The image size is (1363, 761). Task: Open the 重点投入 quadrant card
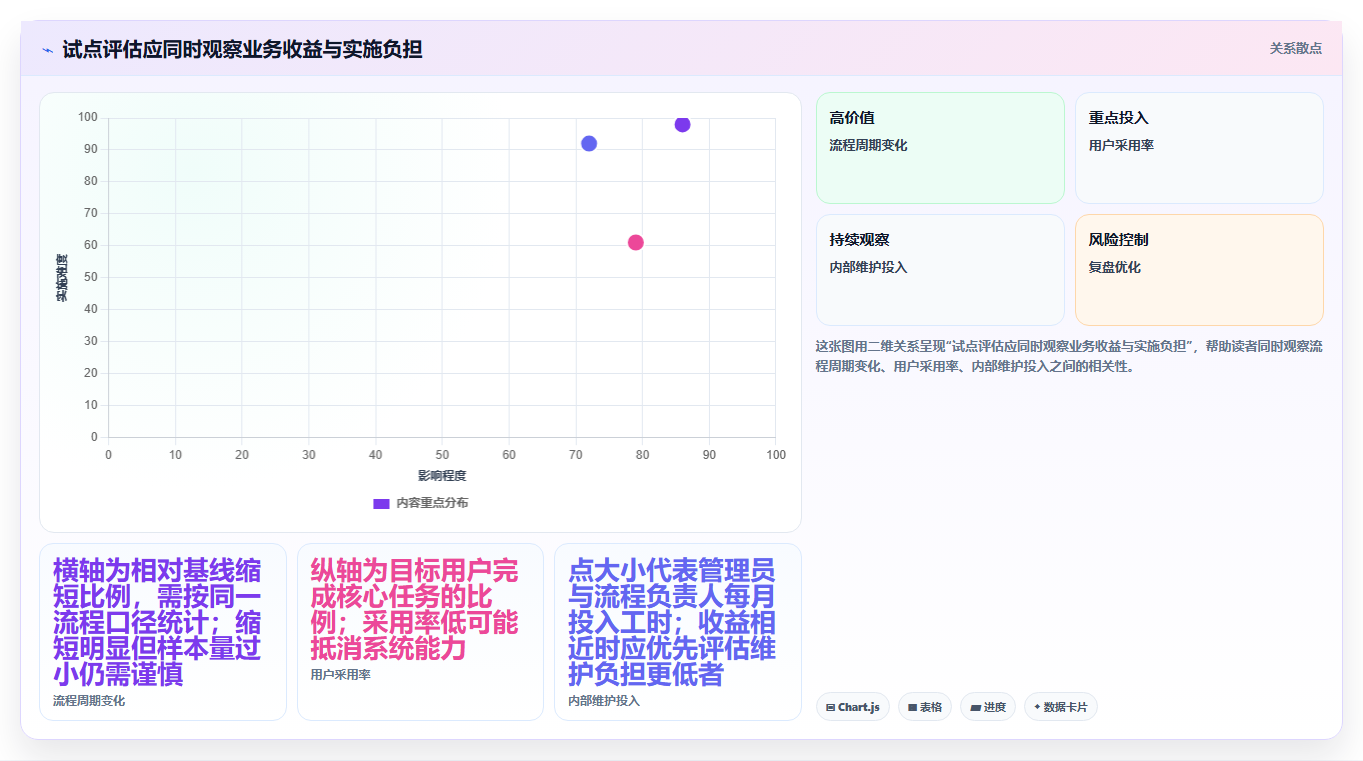tap(1199, 148)
